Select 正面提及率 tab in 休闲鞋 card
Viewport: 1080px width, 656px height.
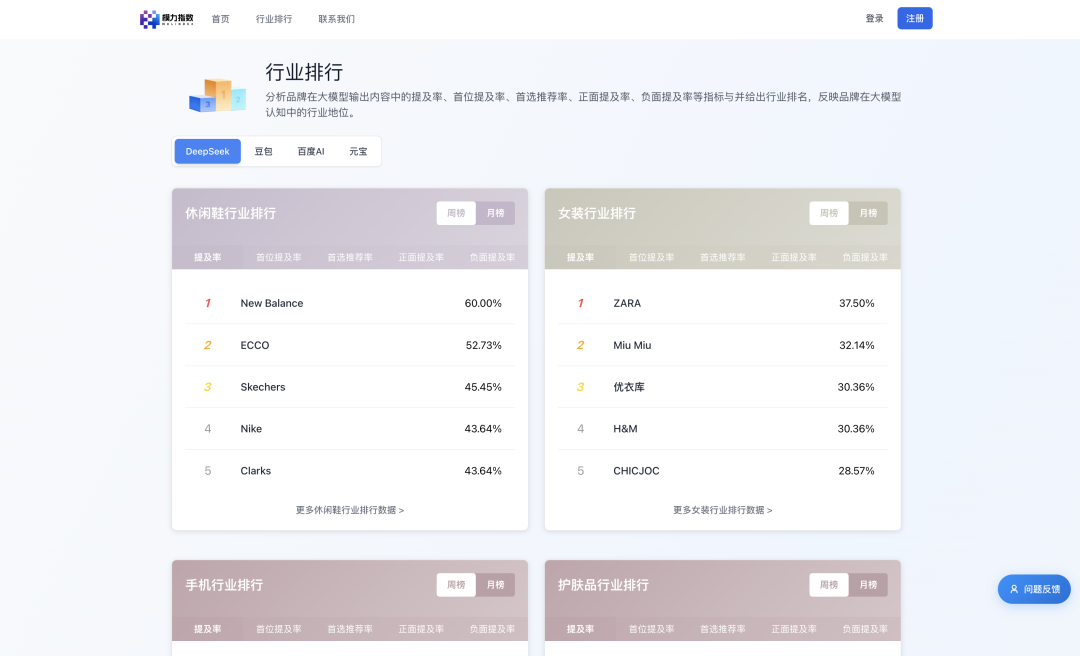(421, 258)
